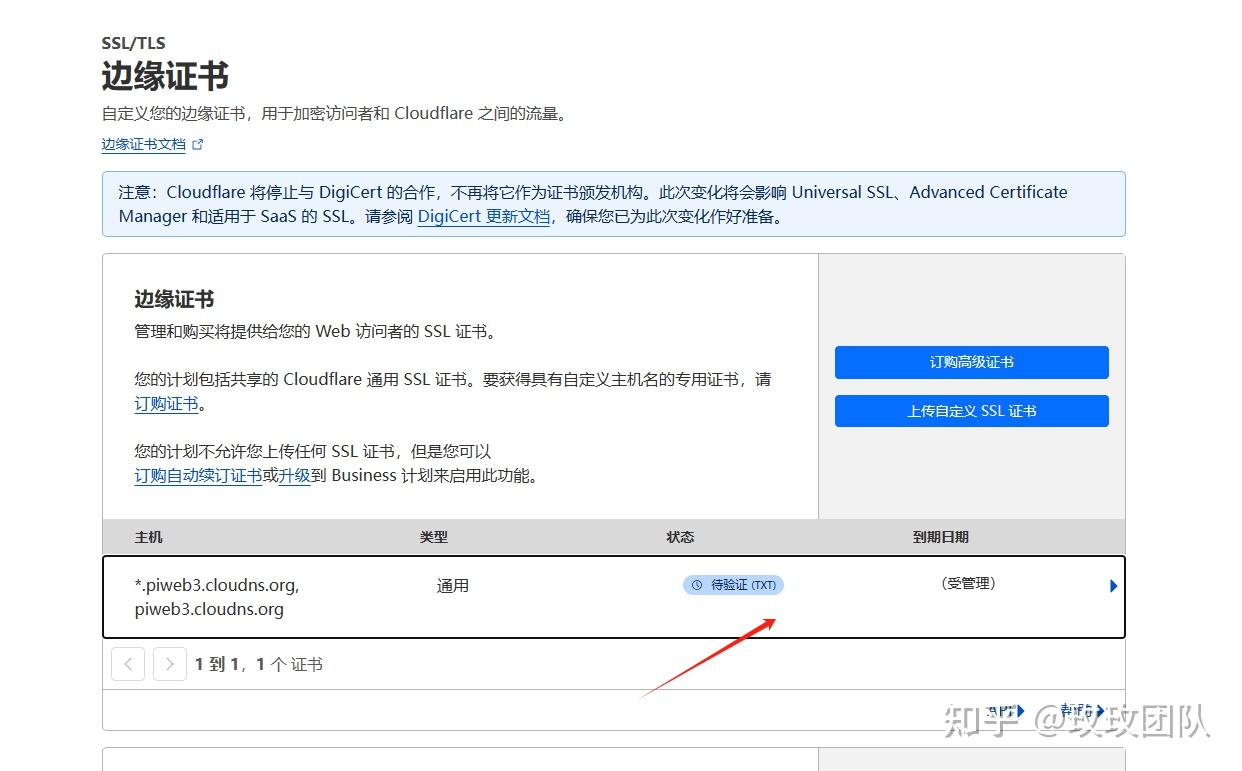Open the 帮助 link at the bottom

(x=1078, y=711)
